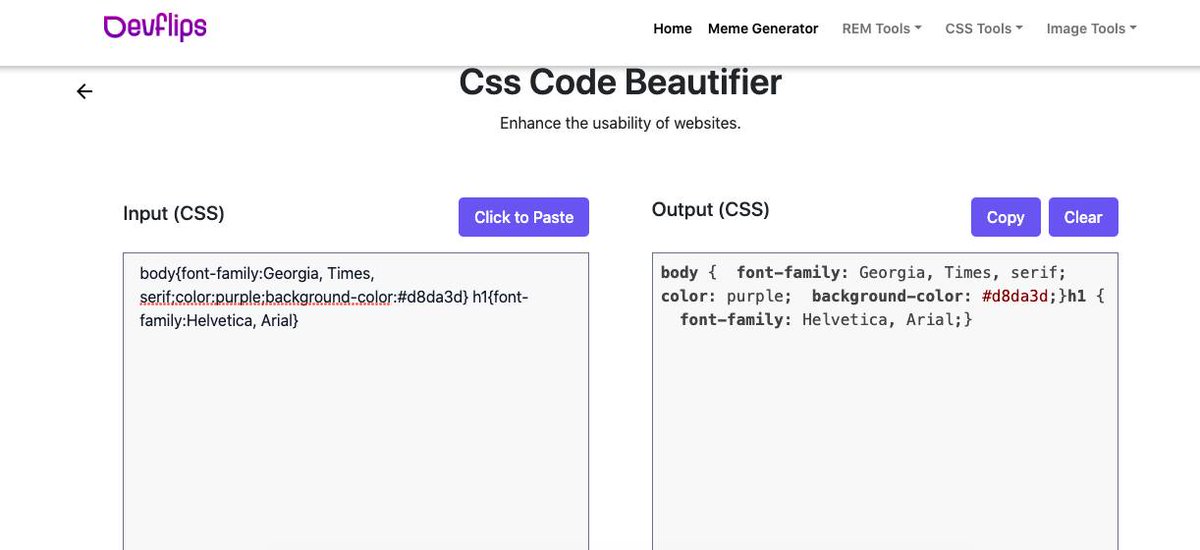Copy the beautified CSS output

(x=1005, y=217)
